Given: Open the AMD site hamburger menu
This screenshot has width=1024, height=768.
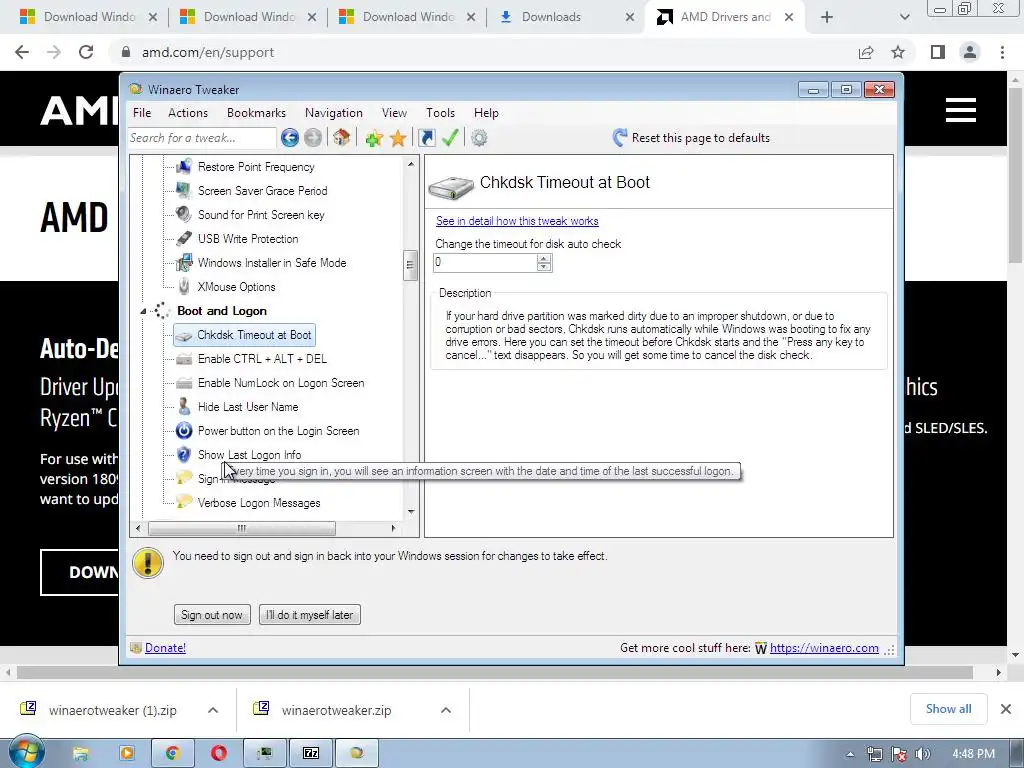Looking at the screenshot, I should coord(961,110).
